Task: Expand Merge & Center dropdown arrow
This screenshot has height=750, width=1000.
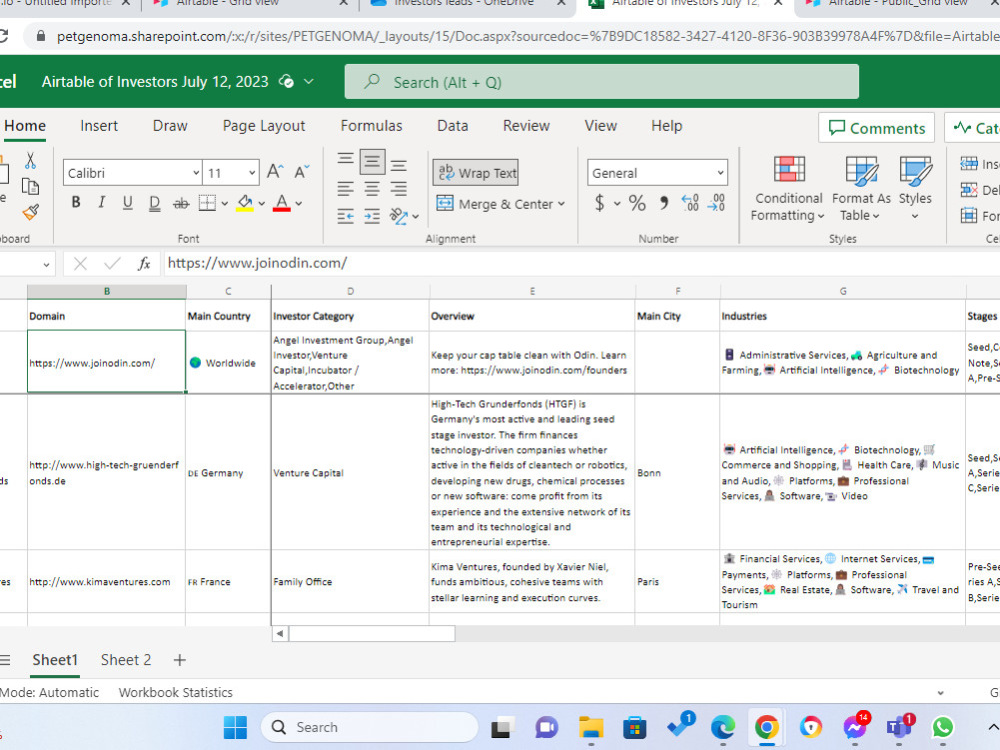Action: (x=561, y=204)
